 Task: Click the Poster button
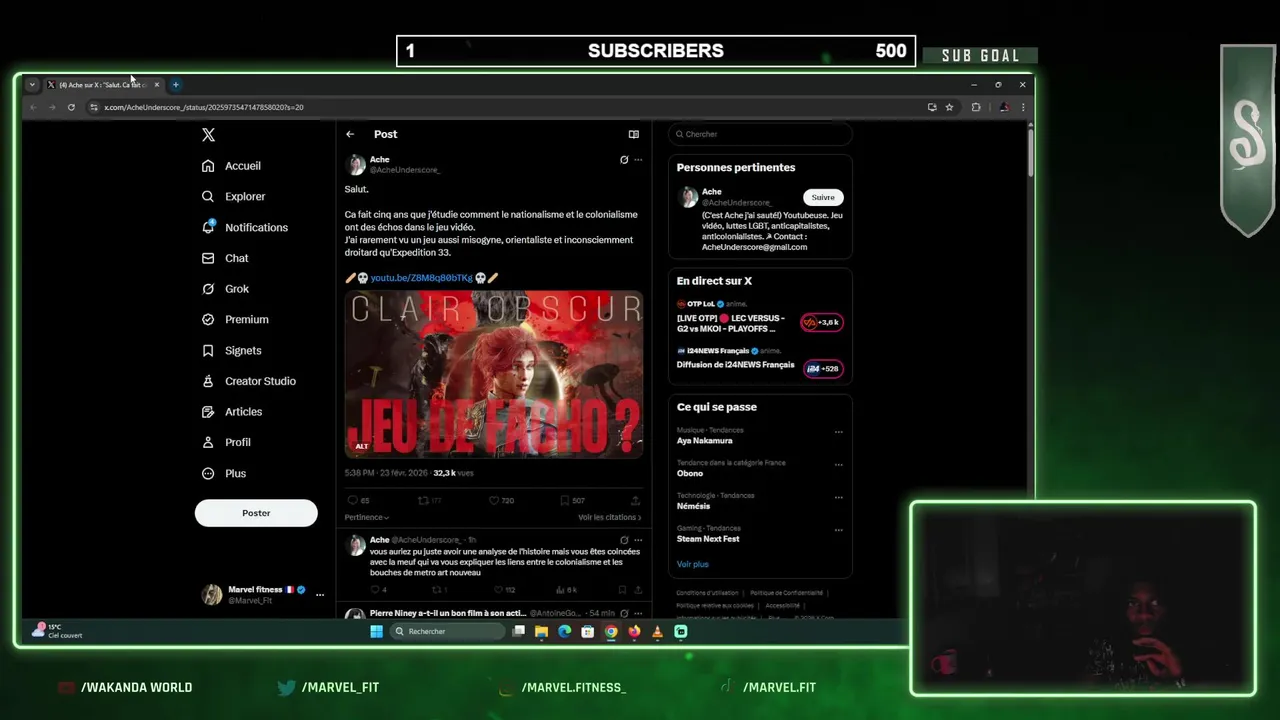tap(256, 513)
